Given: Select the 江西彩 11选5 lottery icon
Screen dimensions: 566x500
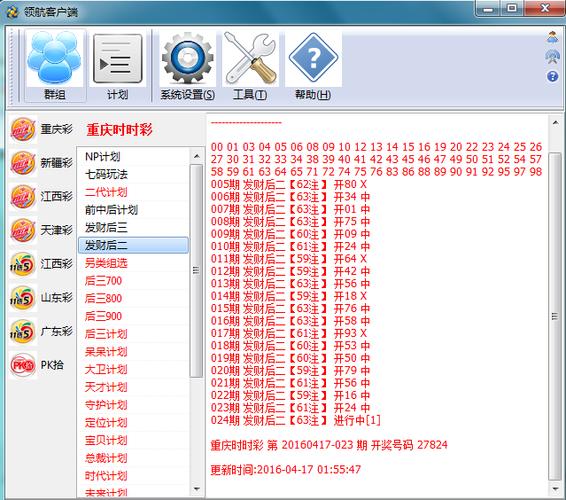Looking at the screenshot, I should (23, 264).
